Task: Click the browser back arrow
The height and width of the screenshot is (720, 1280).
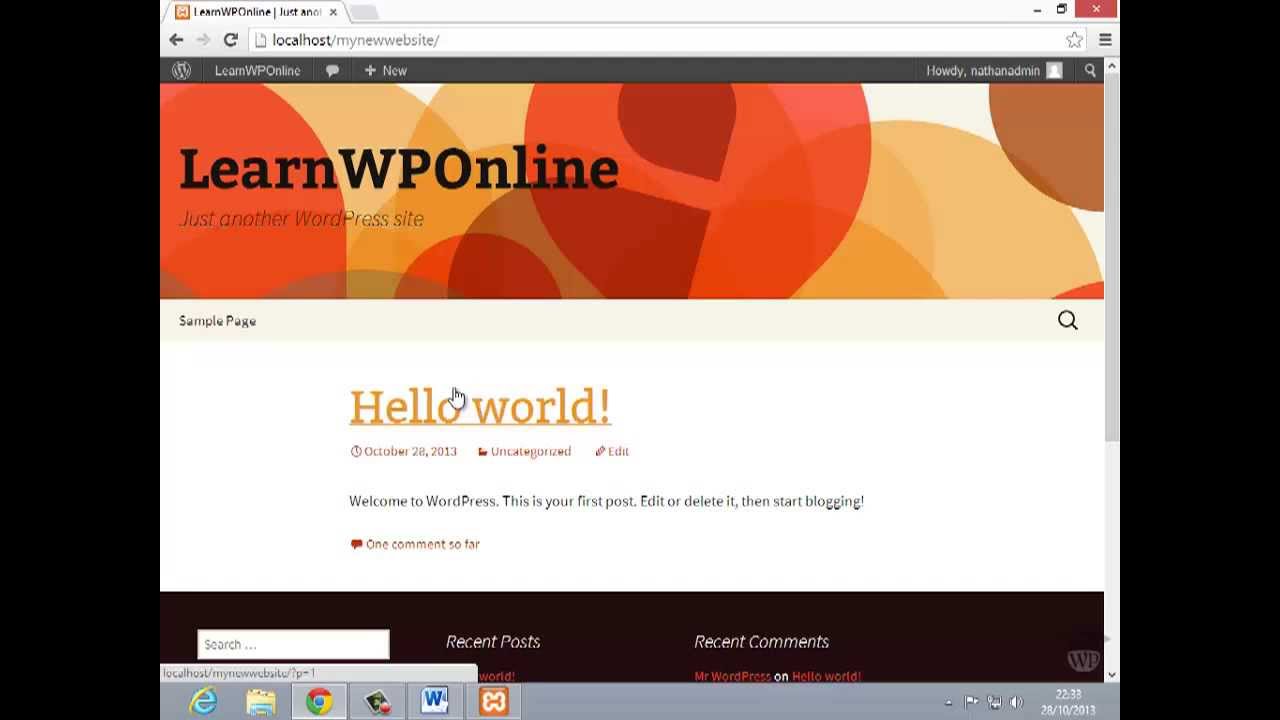Action: [x=176, y=40]
